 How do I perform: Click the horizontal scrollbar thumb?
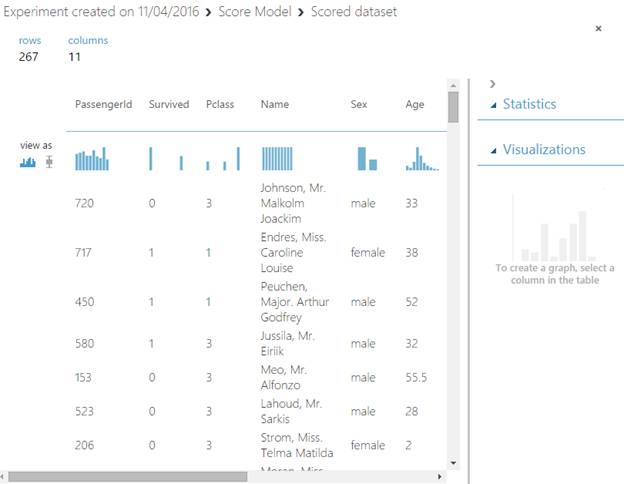click(x=127, y=476)
